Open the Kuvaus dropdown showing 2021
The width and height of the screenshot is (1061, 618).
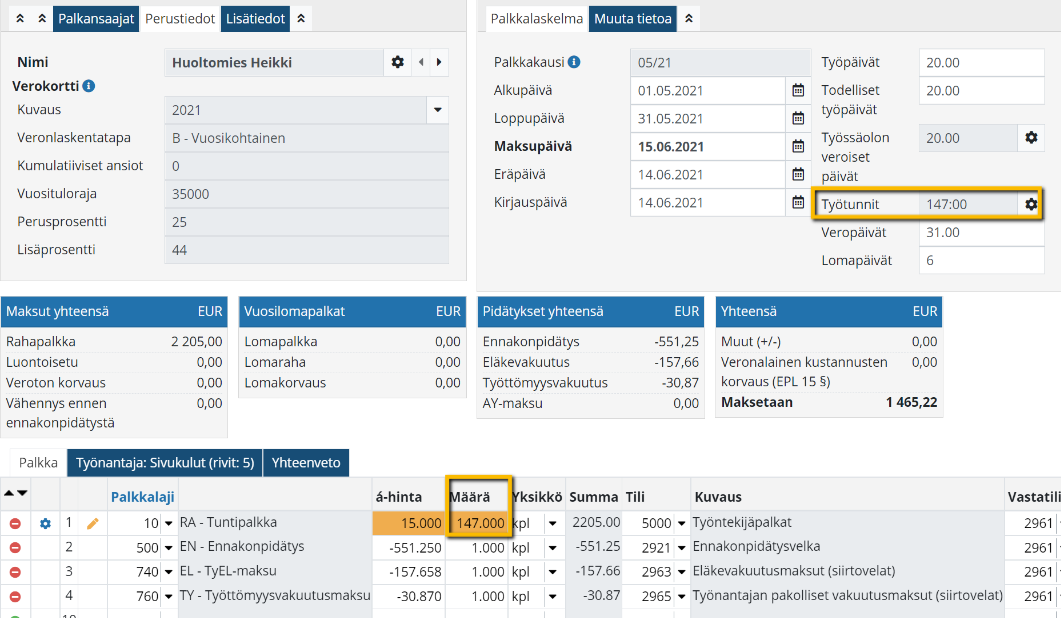point(437,110)
